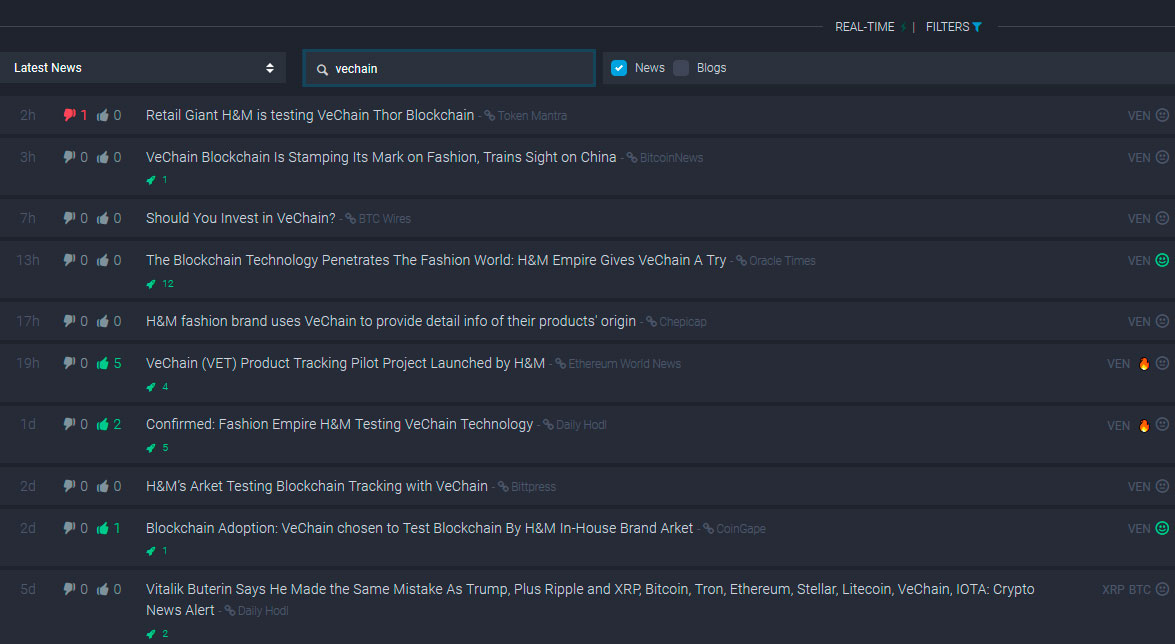Viewport: 1175px width, 644px height.
Task: Open Vitalik Buterin Same Mistake As Trump article
Action: 590,599
